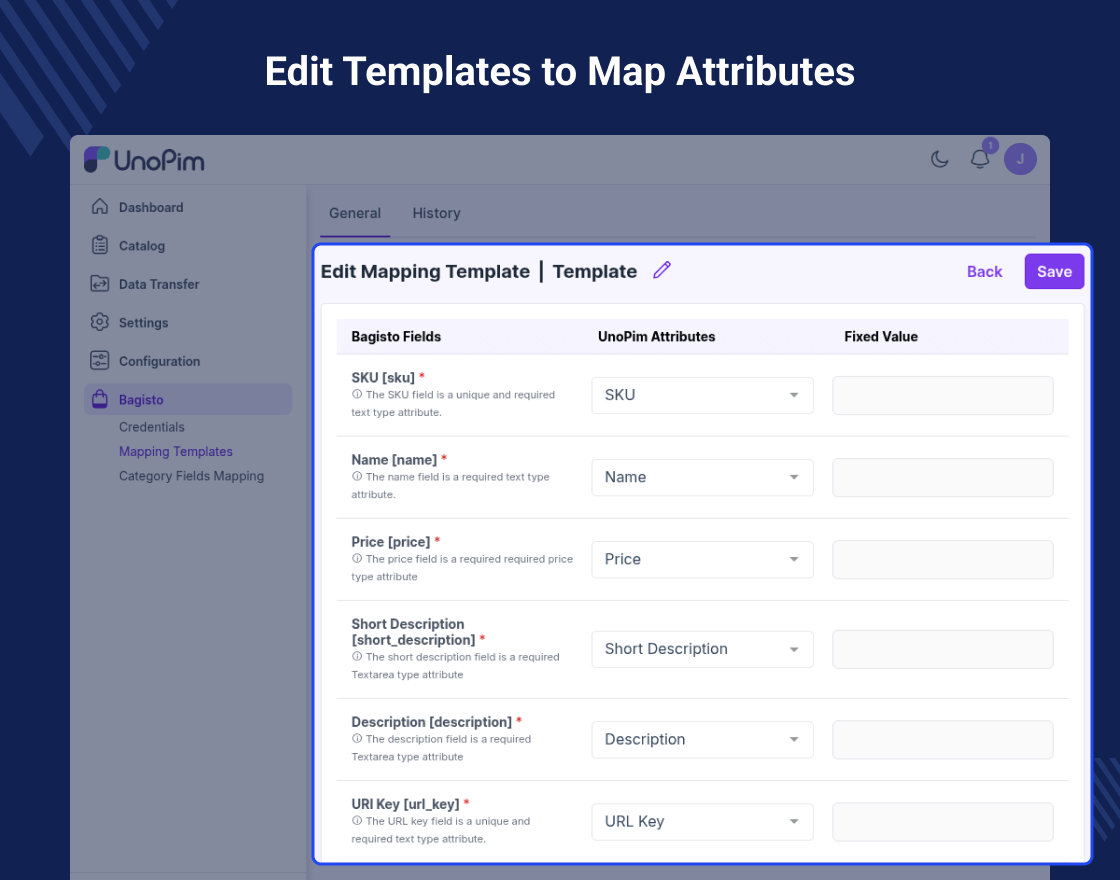The width and height of the screenshot is (1120, 880).
Task: Click the pencil icon beside Template title
Action: 662,270
